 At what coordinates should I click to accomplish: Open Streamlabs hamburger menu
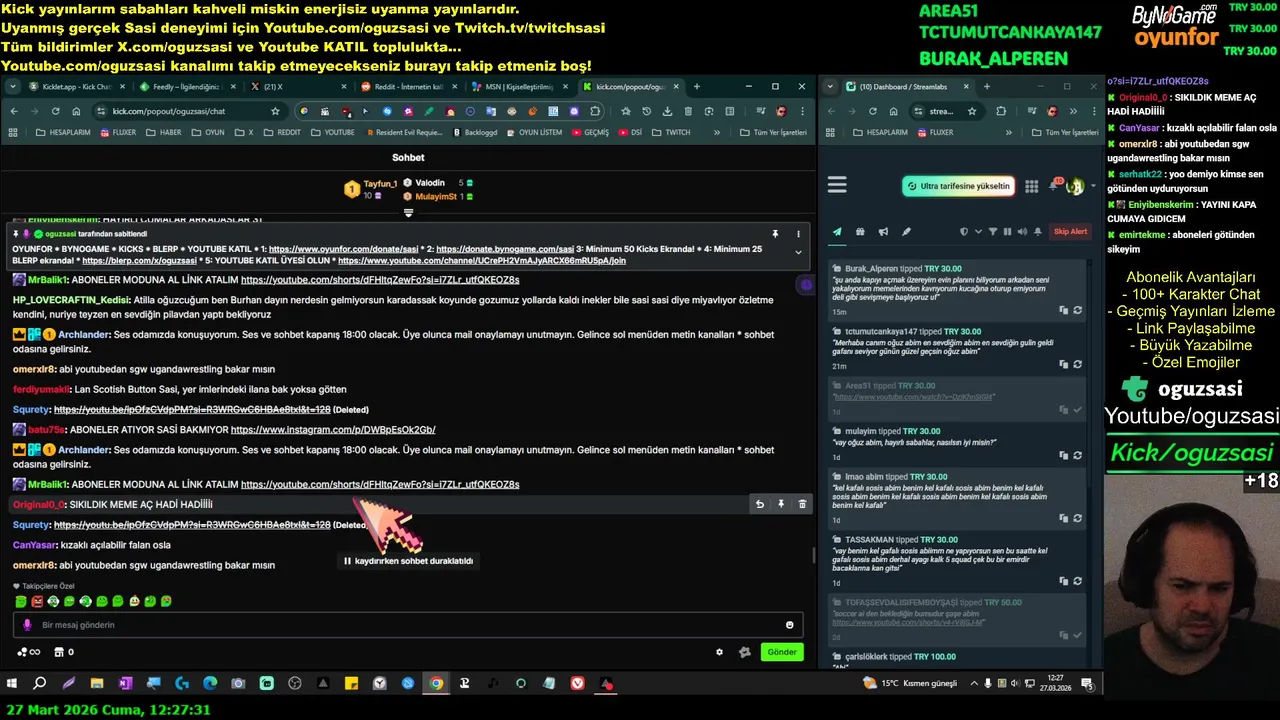(x=837, y=185)
